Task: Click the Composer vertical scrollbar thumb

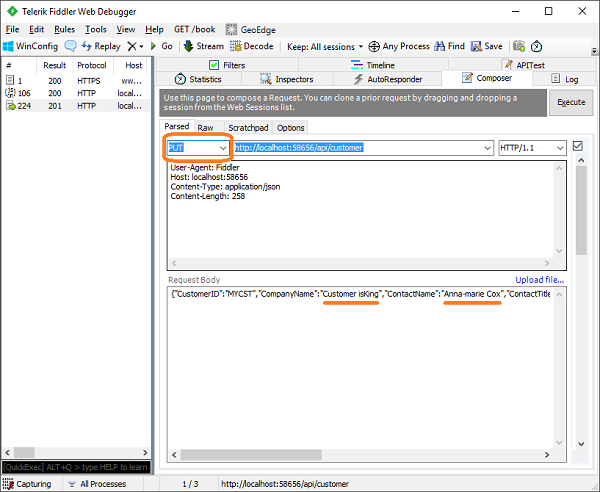Action: tap(581, 210)
